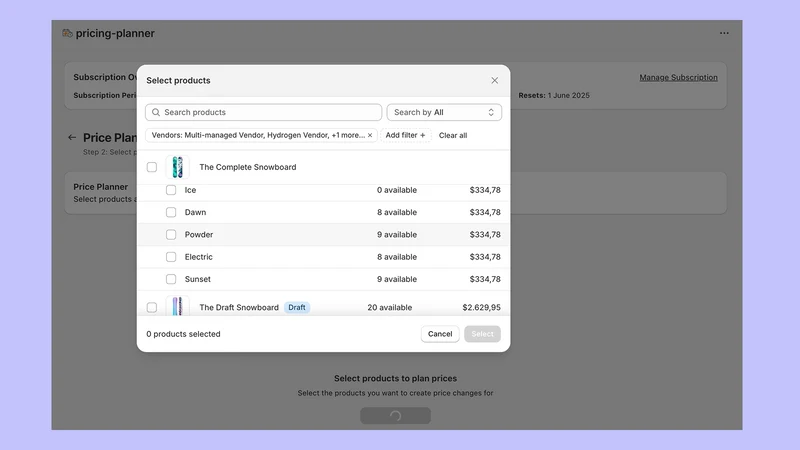This screenshot has height=450, width=800.
Task: Click the $2.629,95 price
Action: (x=482, y=307)
